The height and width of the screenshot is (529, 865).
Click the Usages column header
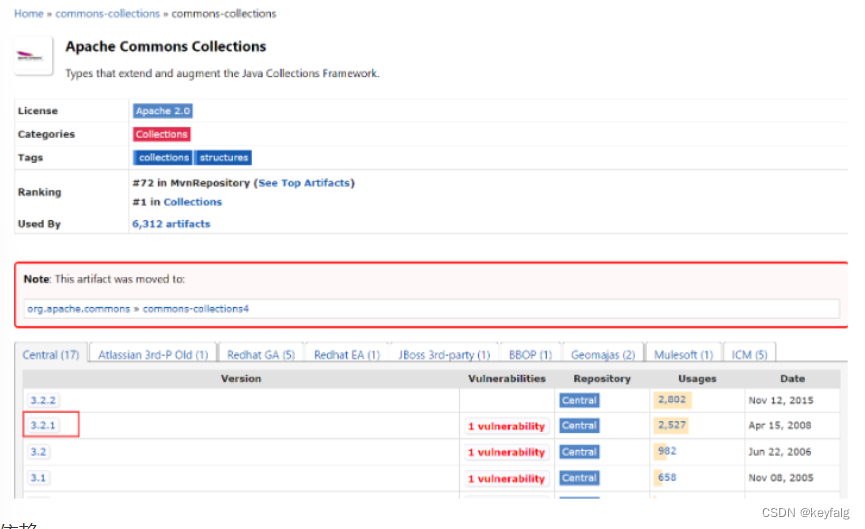(x=697, y=378)
